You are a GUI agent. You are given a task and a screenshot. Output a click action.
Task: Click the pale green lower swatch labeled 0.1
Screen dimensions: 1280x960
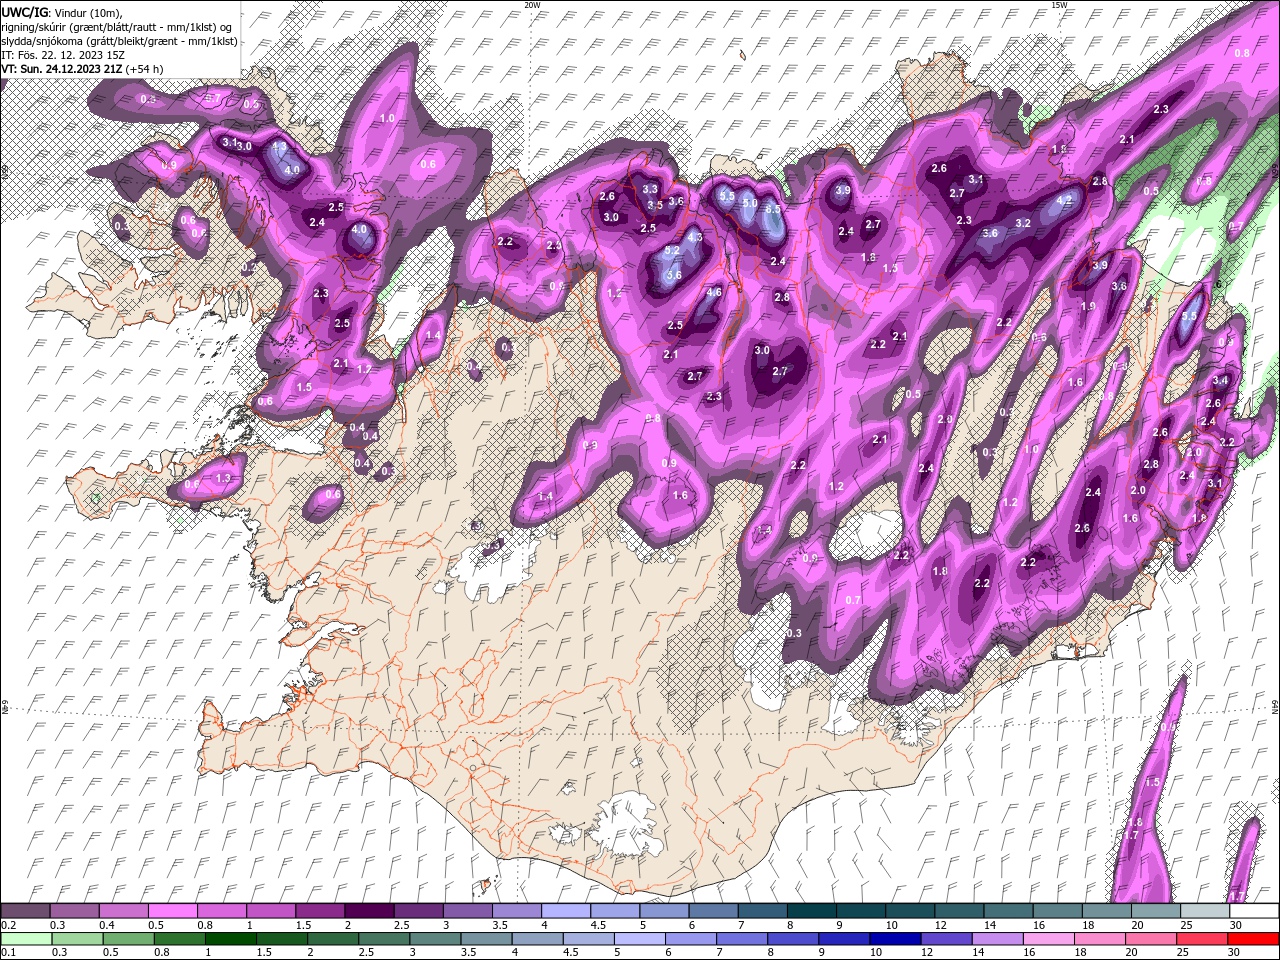(x=26, y=939)
